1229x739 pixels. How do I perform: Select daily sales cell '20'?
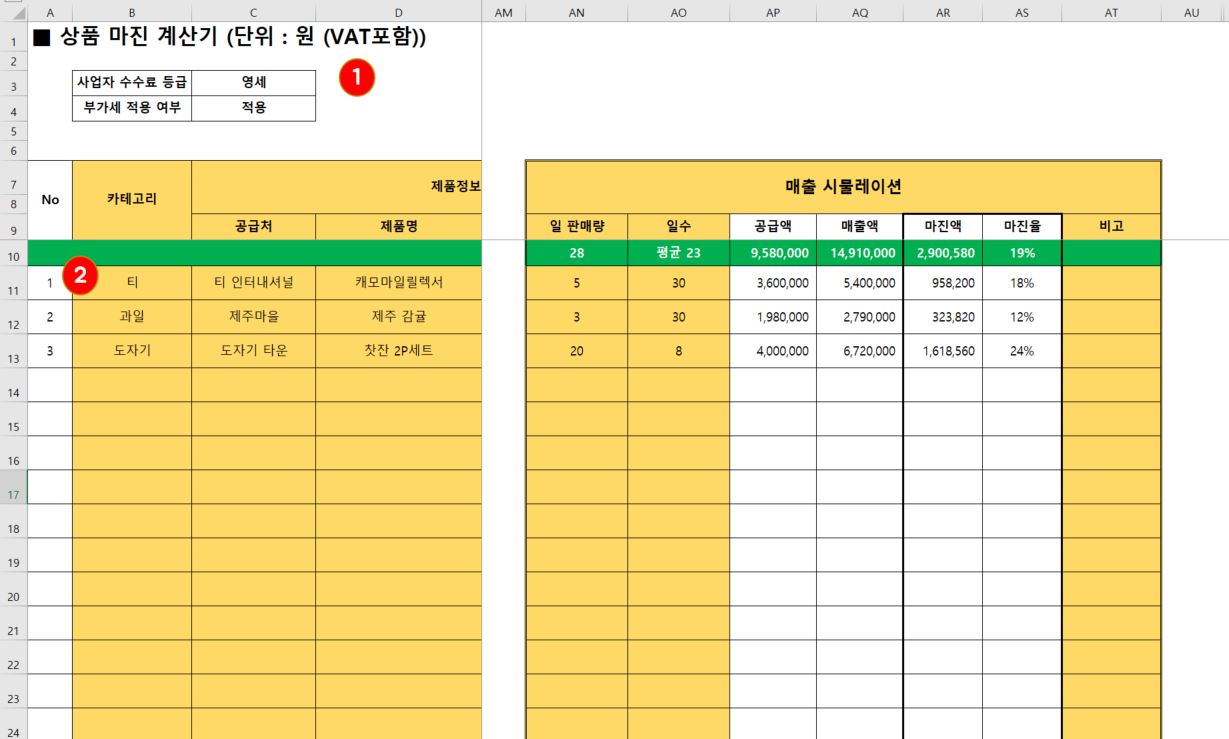pyautogui.click(x=577, y=351)
